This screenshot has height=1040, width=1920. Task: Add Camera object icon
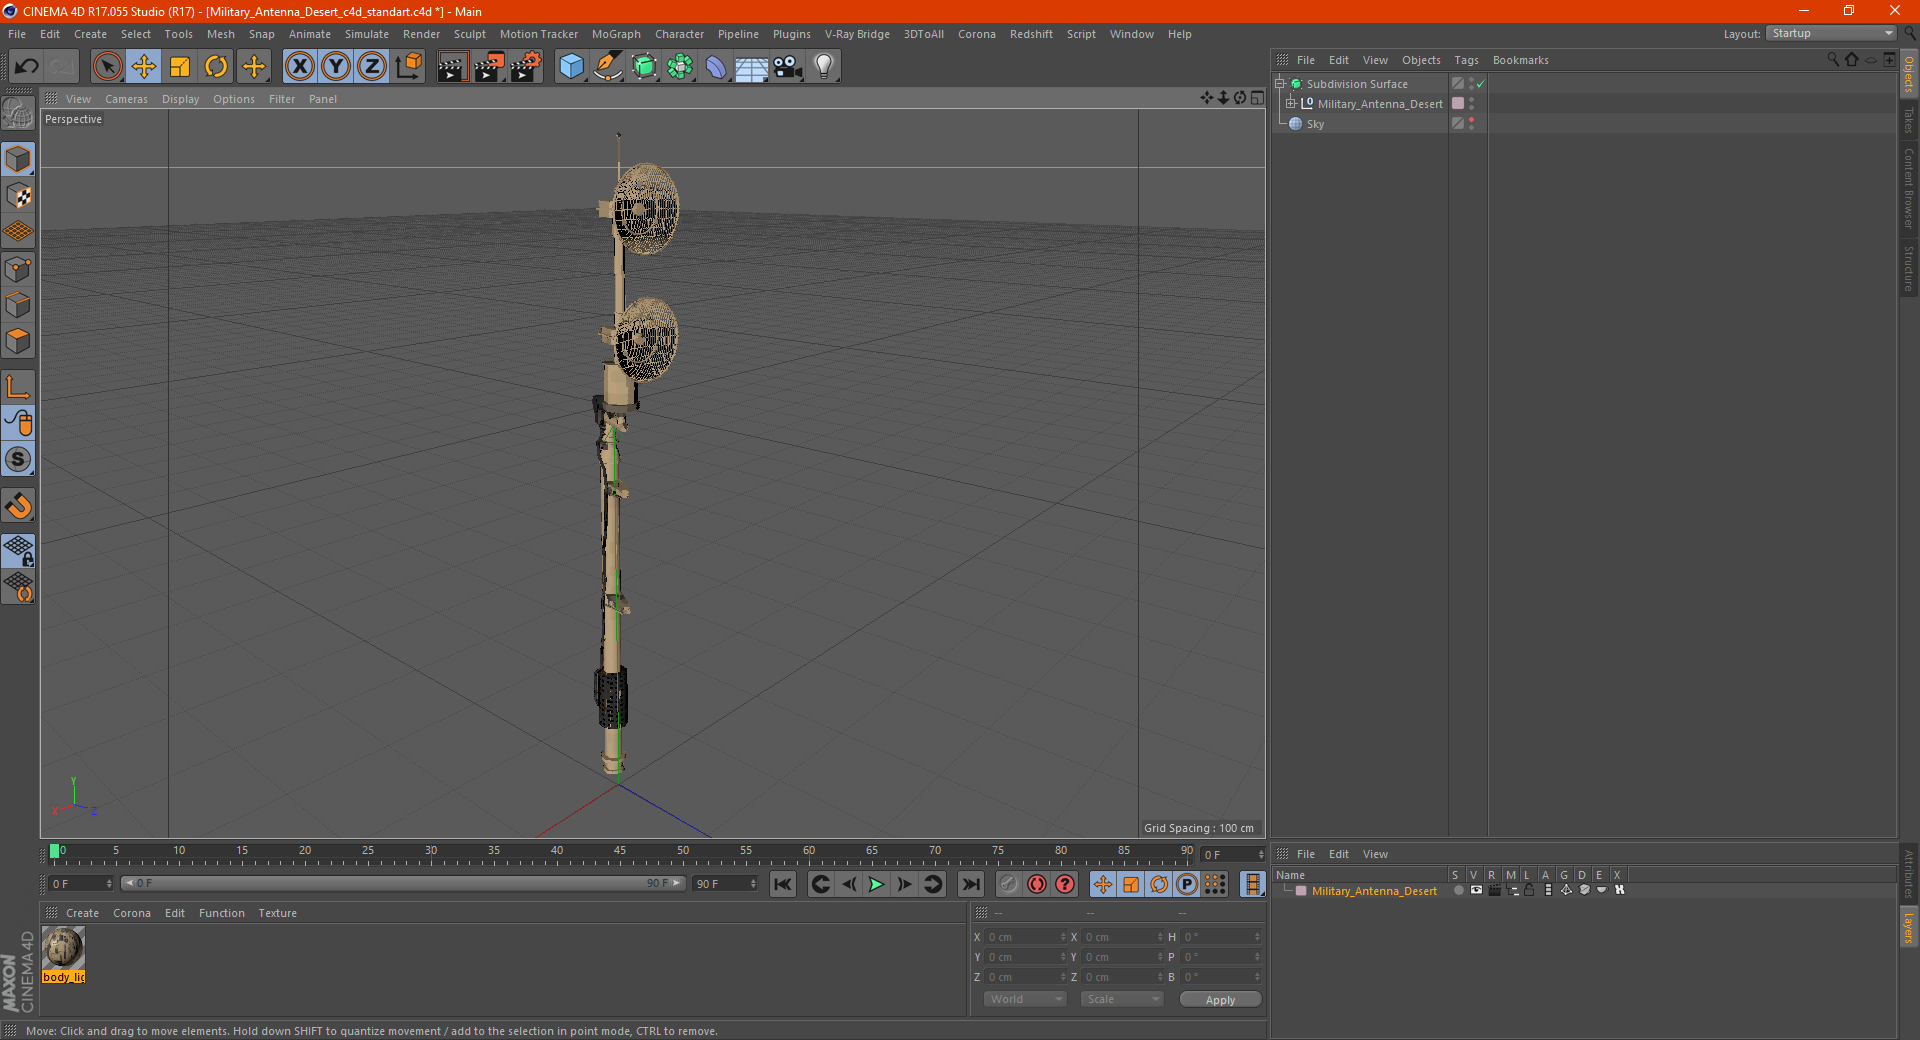(787, 67)
